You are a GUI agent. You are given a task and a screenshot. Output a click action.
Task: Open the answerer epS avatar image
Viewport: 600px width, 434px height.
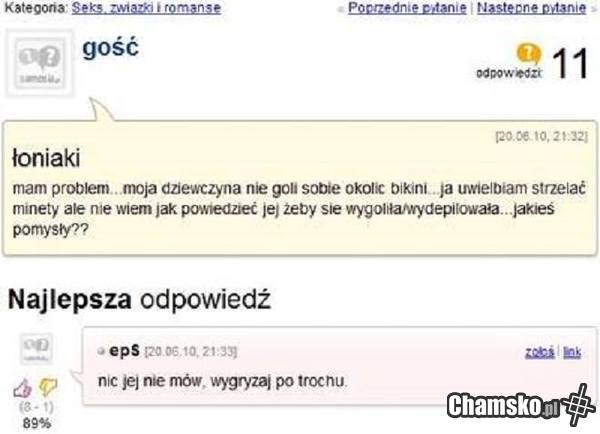36,349
